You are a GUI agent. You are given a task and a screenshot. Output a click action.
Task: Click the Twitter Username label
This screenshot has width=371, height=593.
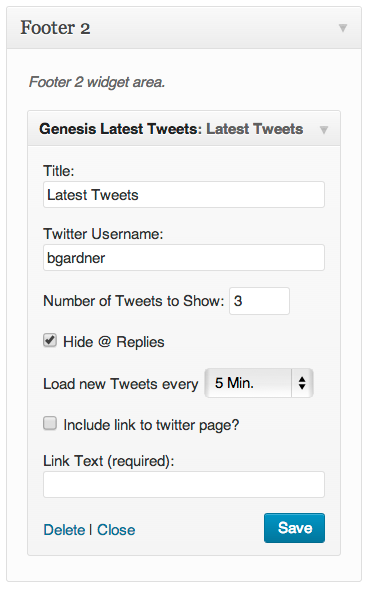(x=103, y=234)
